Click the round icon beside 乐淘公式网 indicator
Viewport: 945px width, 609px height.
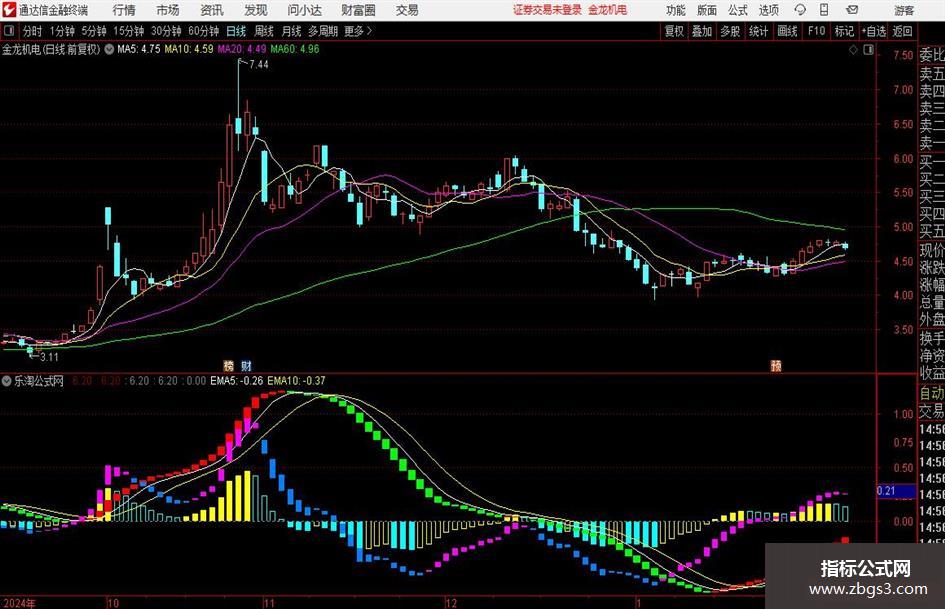[x=7, y=380]
